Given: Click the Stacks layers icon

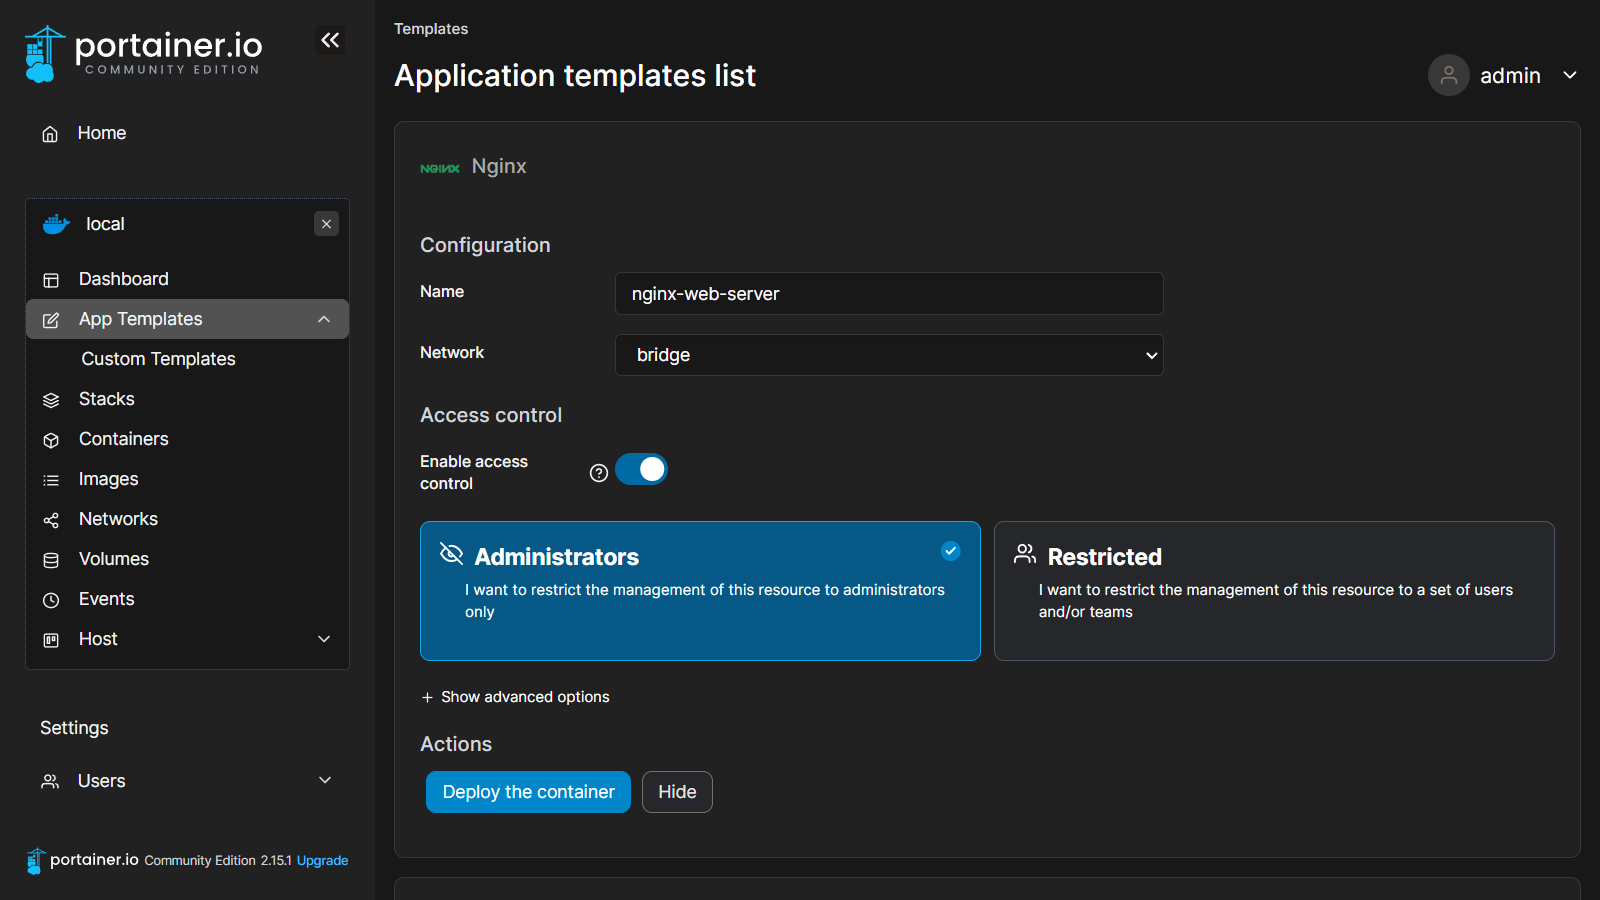Looking at the screenshot, I should click(x=51, y=400).
